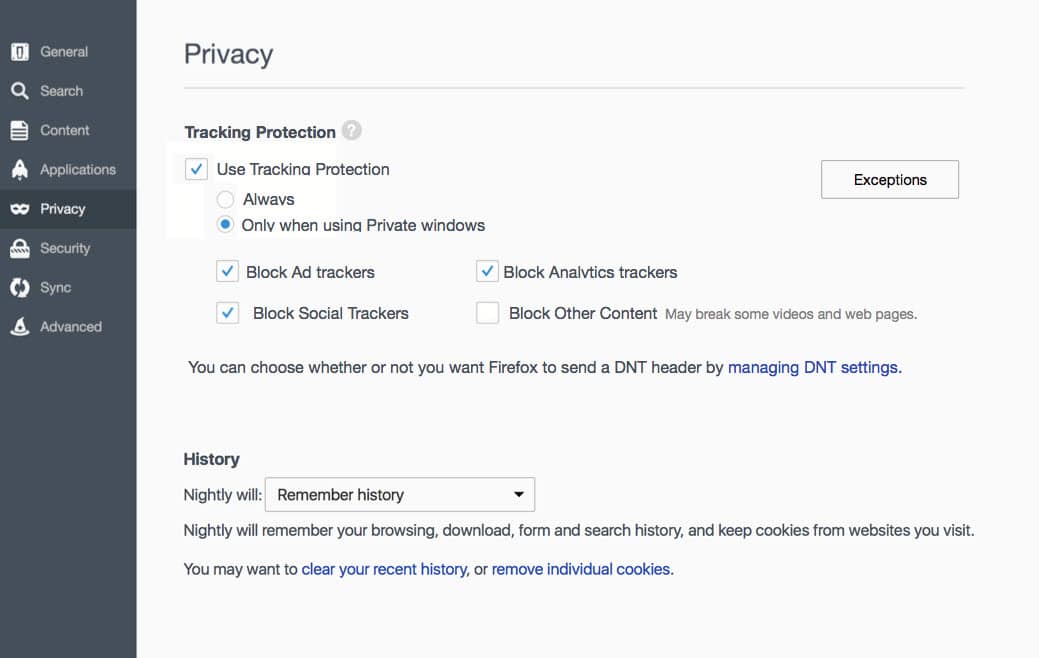Select the Privacy mask icon

21,208
